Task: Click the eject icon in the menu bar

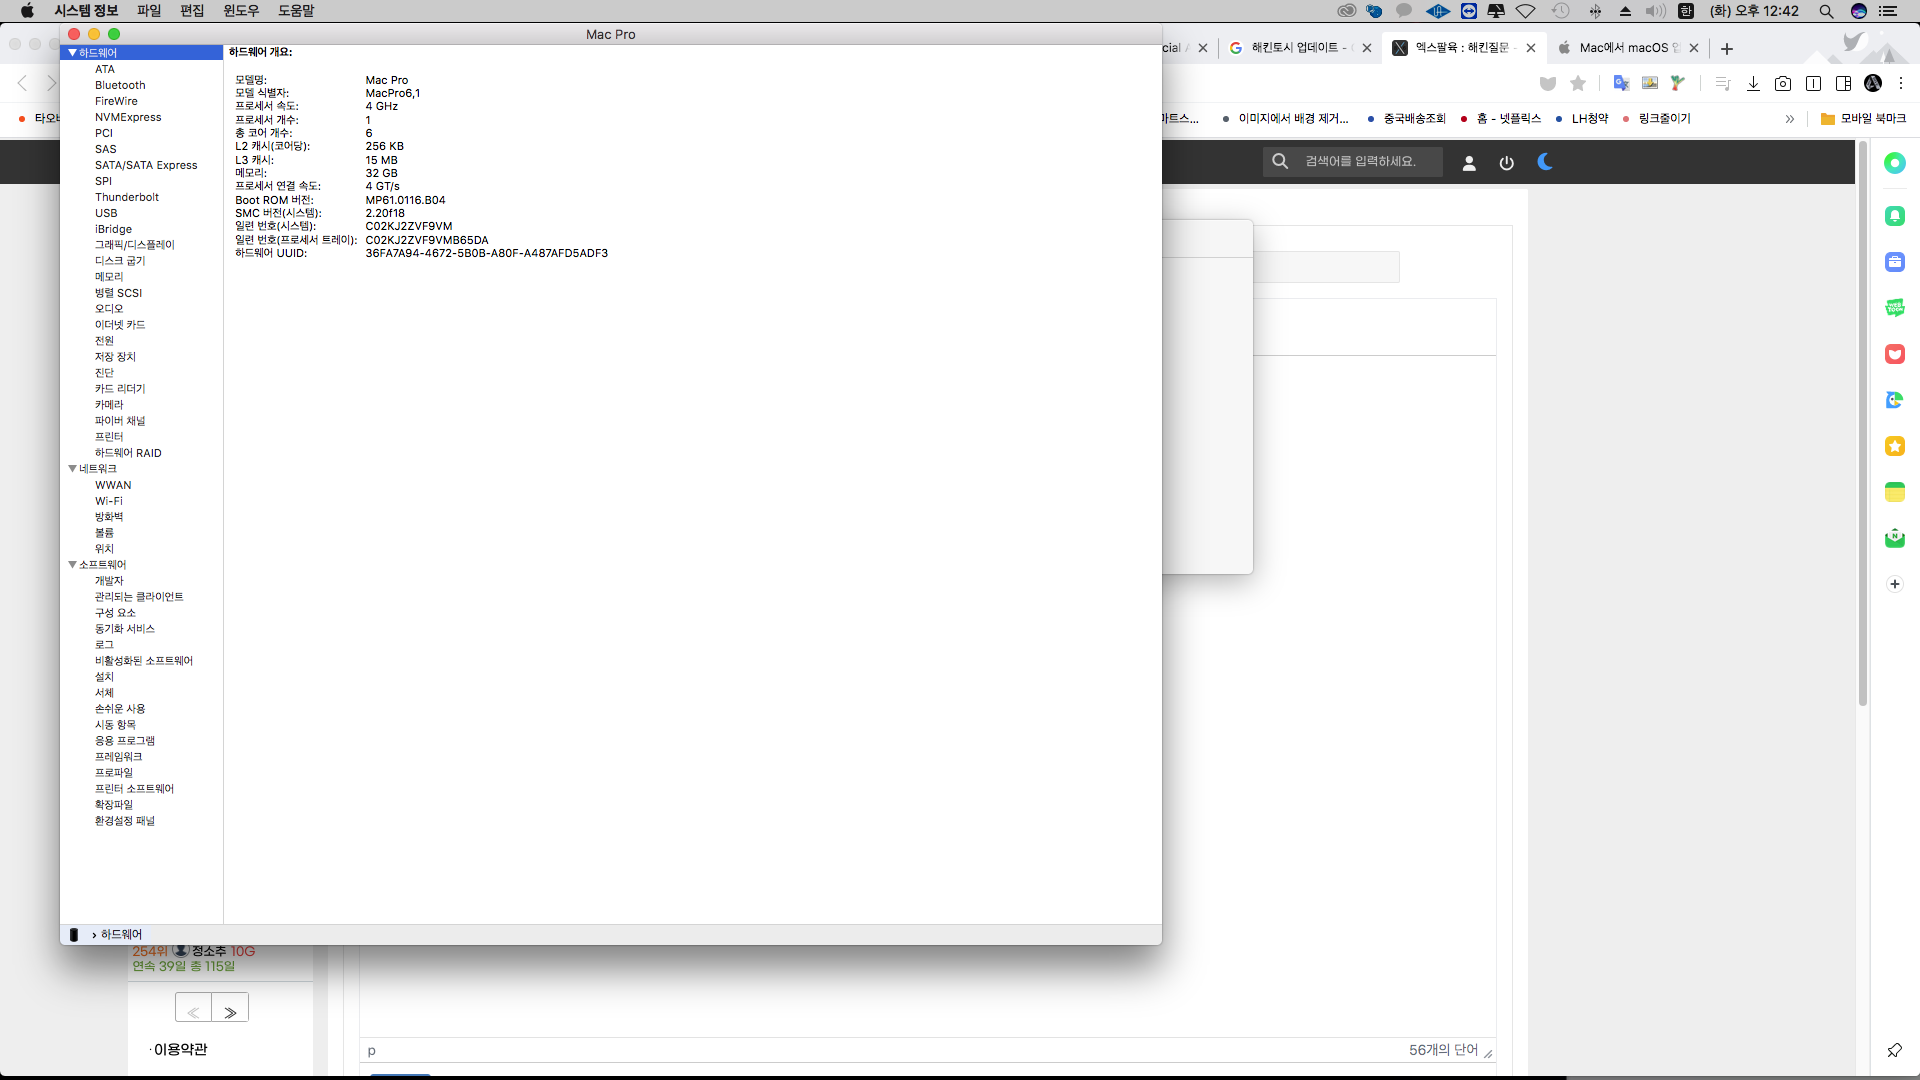Action: pyautogui.click(x=1625, y=11)
